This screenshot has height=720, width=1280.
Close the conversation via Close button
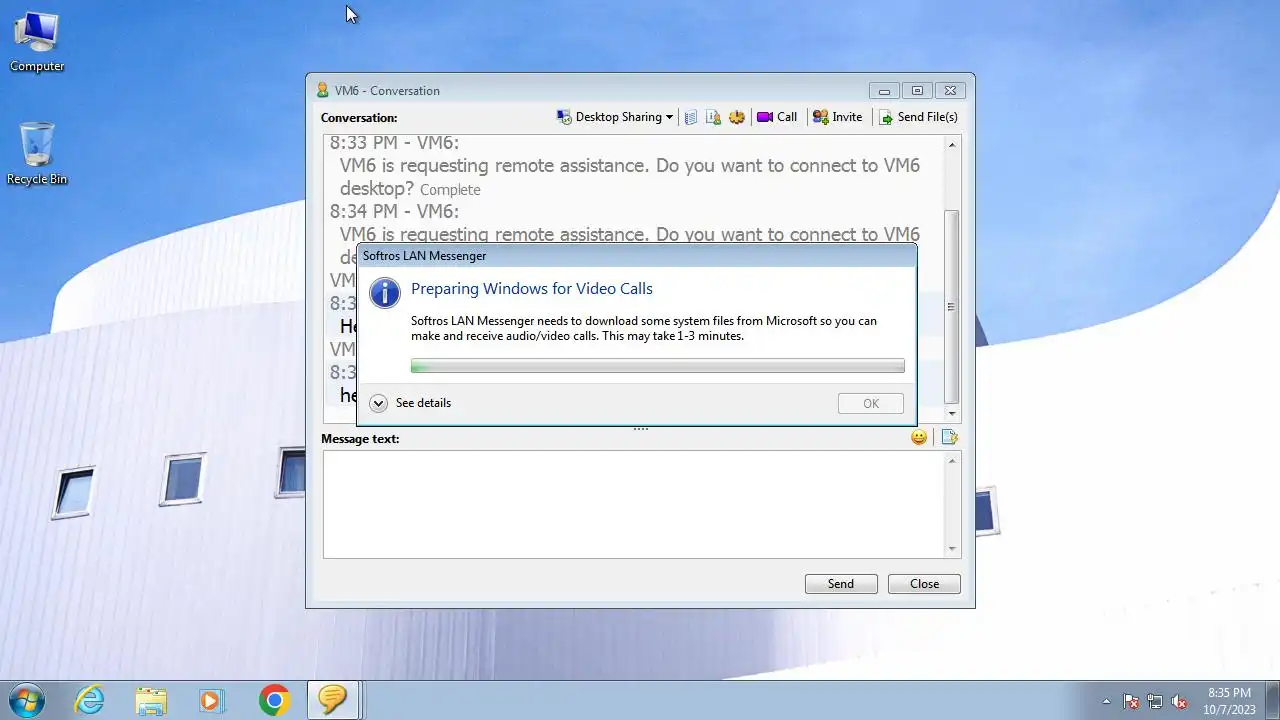coord(924,584)
